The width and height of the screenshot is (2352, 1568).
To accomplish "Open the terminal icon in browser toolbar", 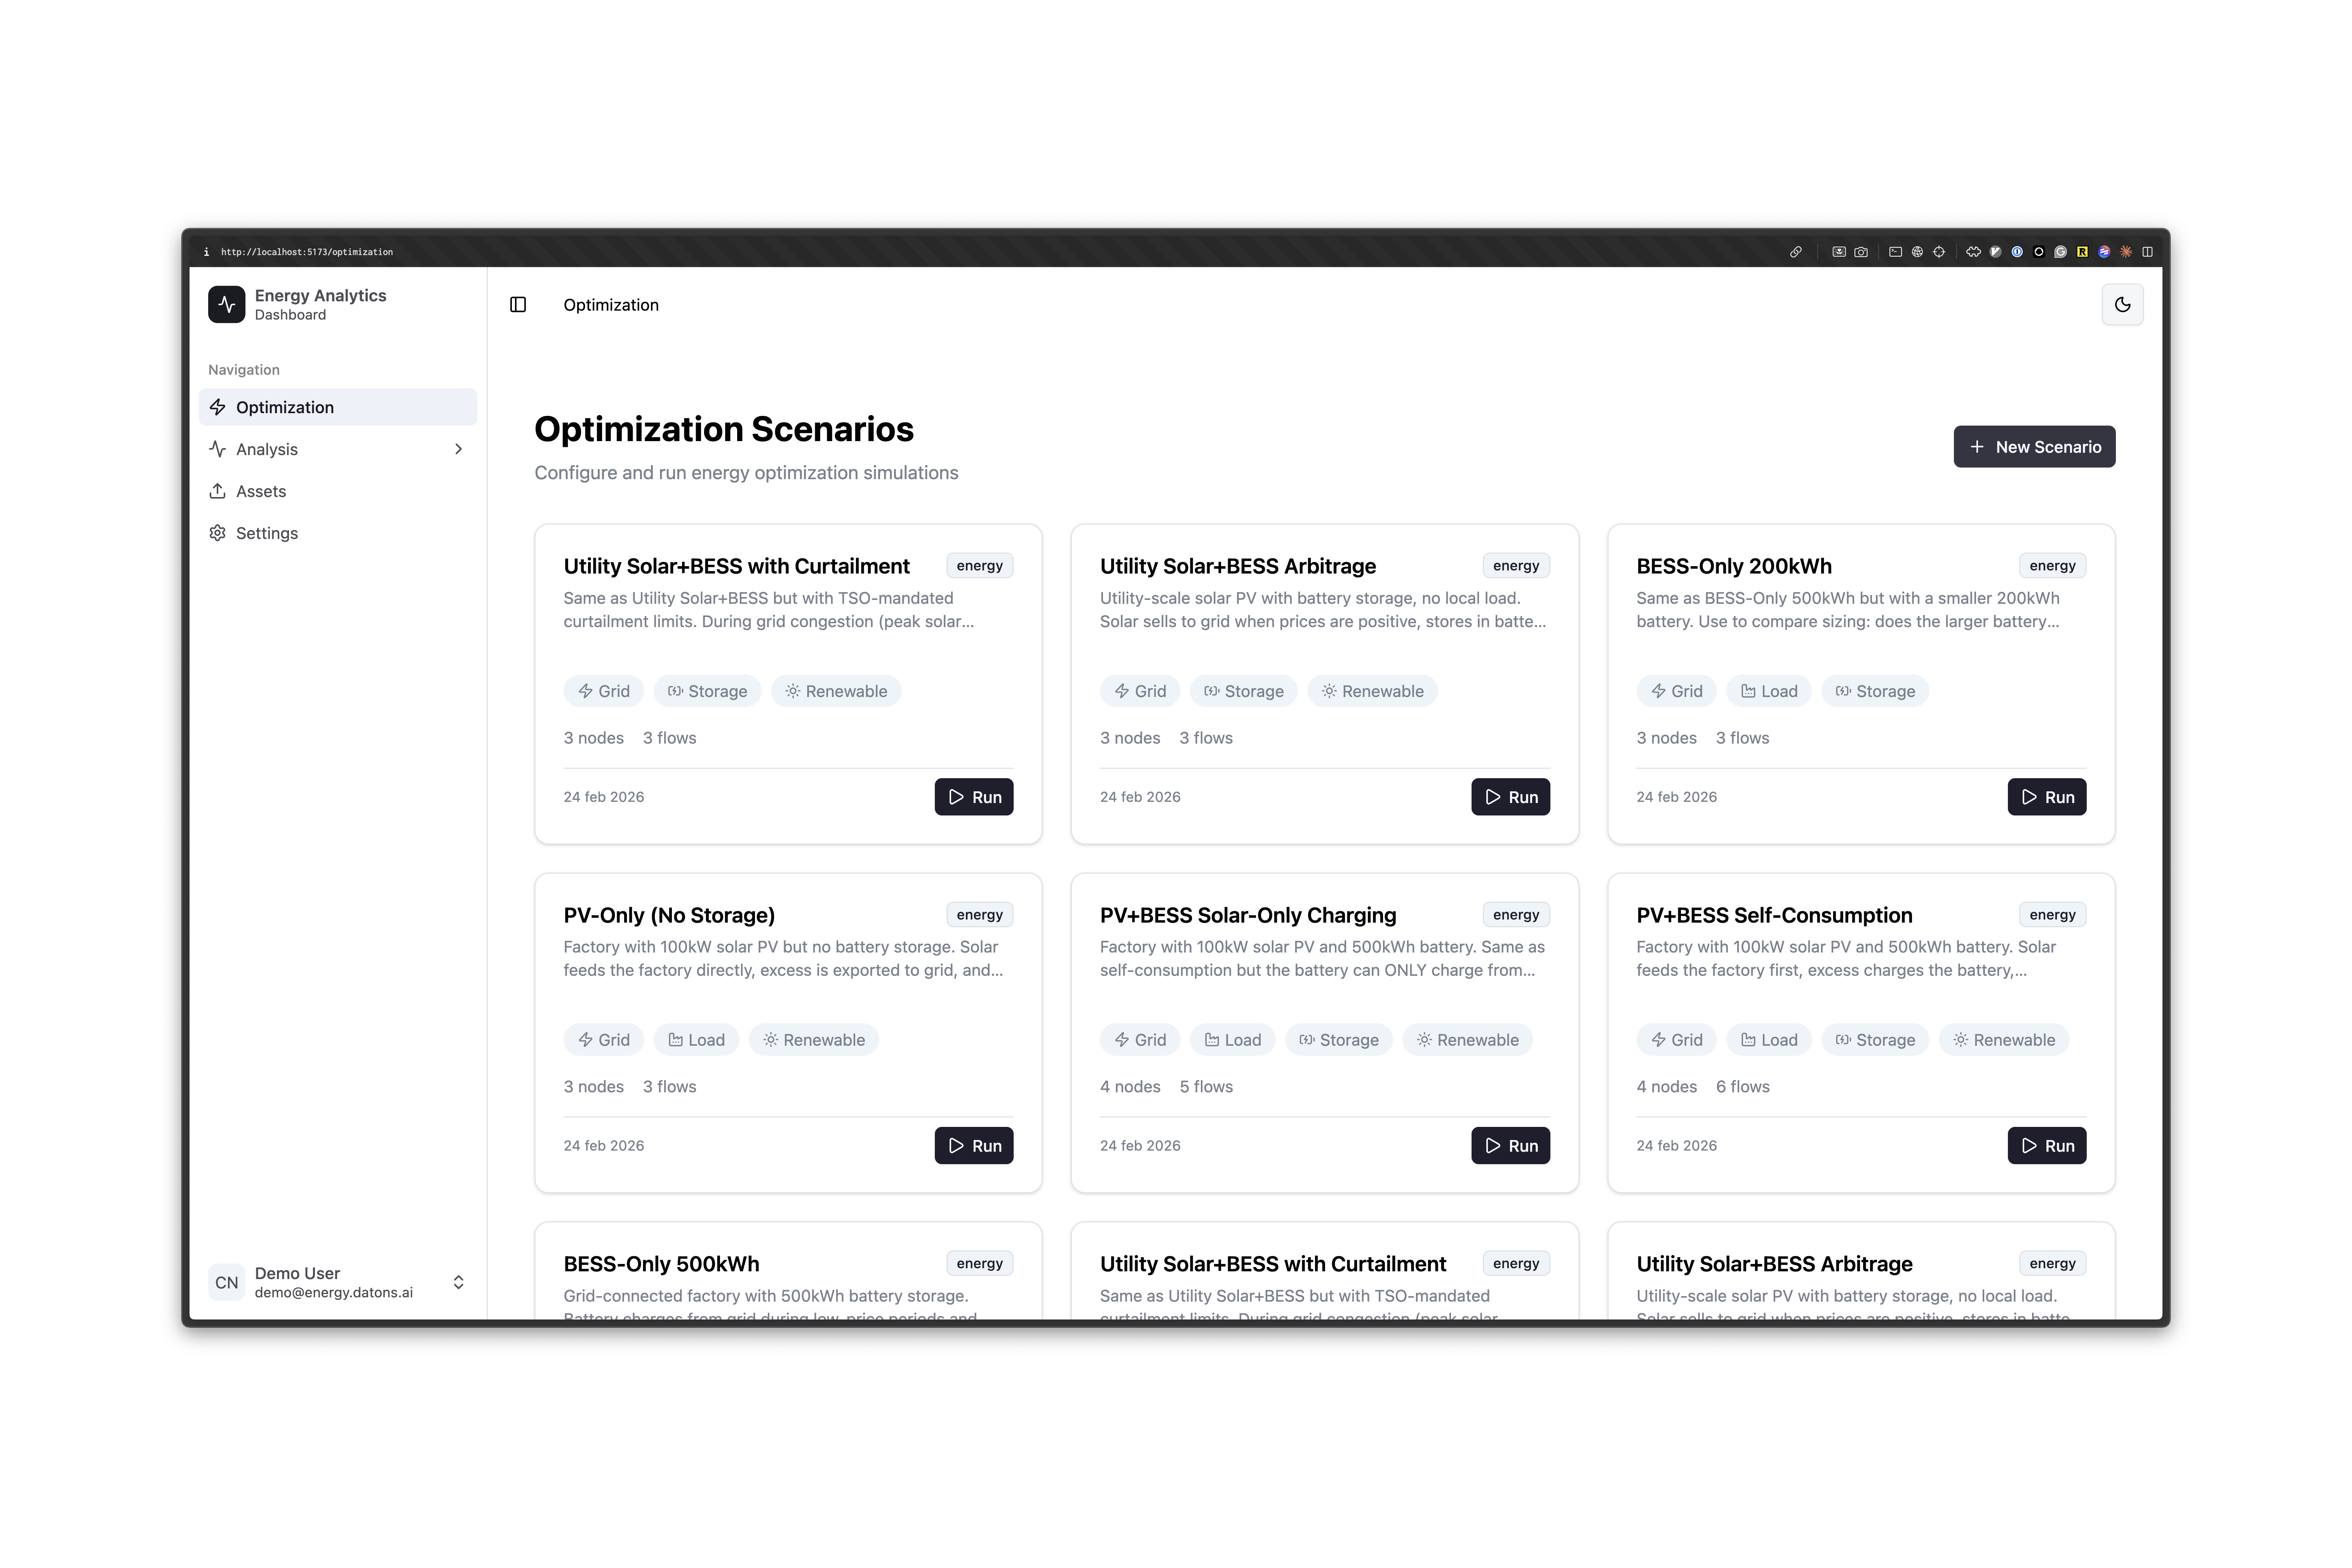I will pos(1896,252).
